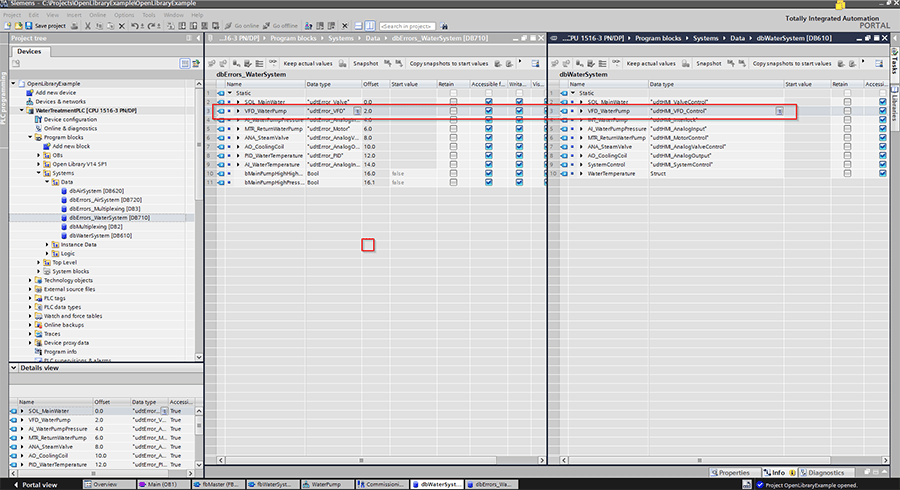Screen dimensions: 900x490
Task: Toggle Accessible checkbox for MTR_ReturnWaterPump in dbErrors_WaterSystem
Action: (488, 129)
